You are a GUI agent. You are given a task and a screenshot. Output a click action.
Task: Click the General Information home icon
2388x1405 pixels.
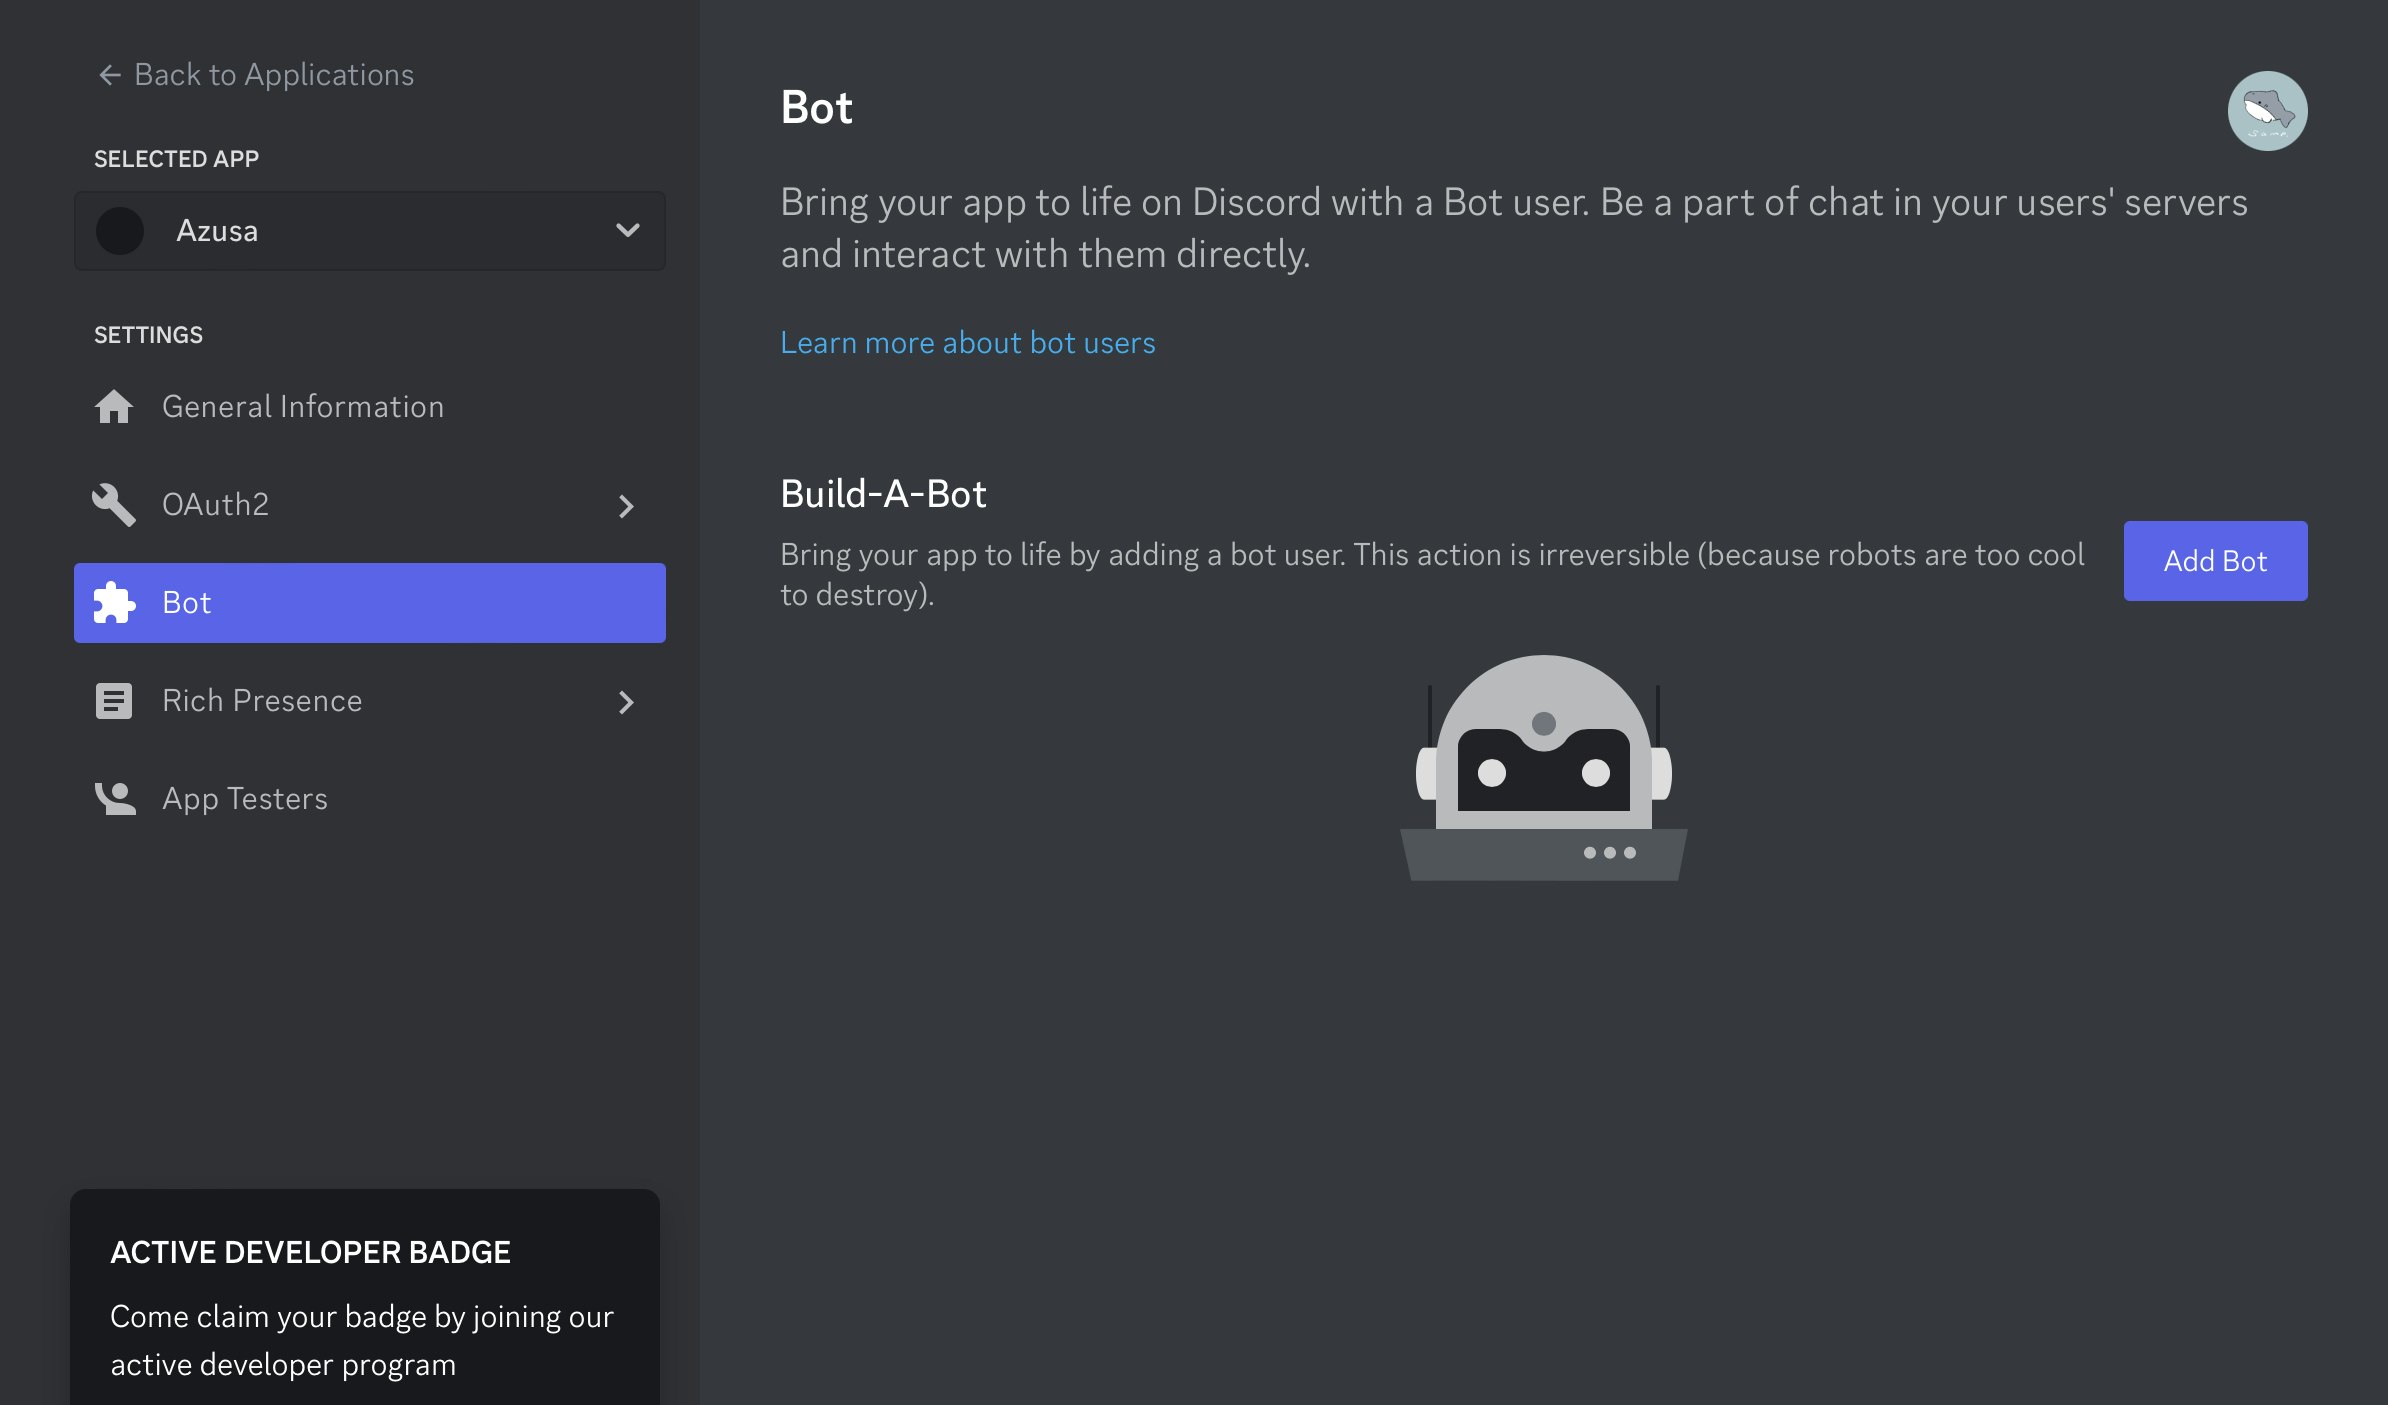(x=114, y=407)
